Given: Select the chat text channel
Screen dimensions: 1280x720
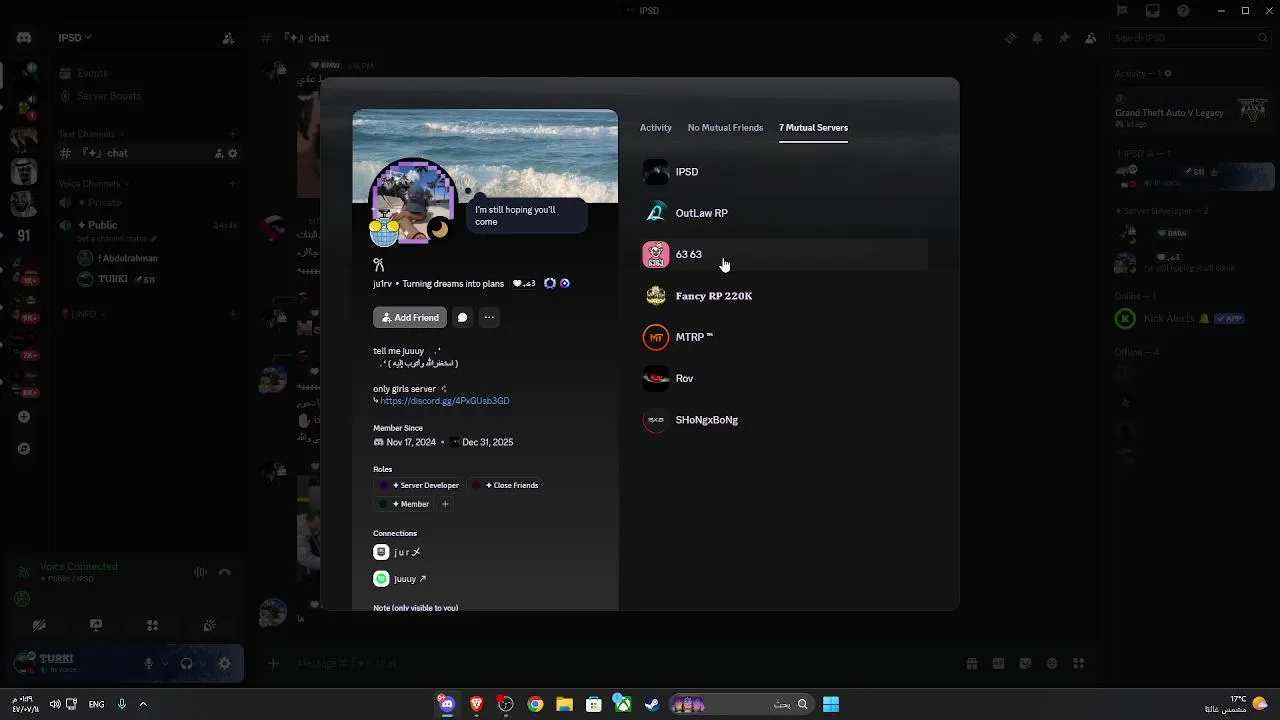Looking at the screenshot, I should click(x=148, y=153).
